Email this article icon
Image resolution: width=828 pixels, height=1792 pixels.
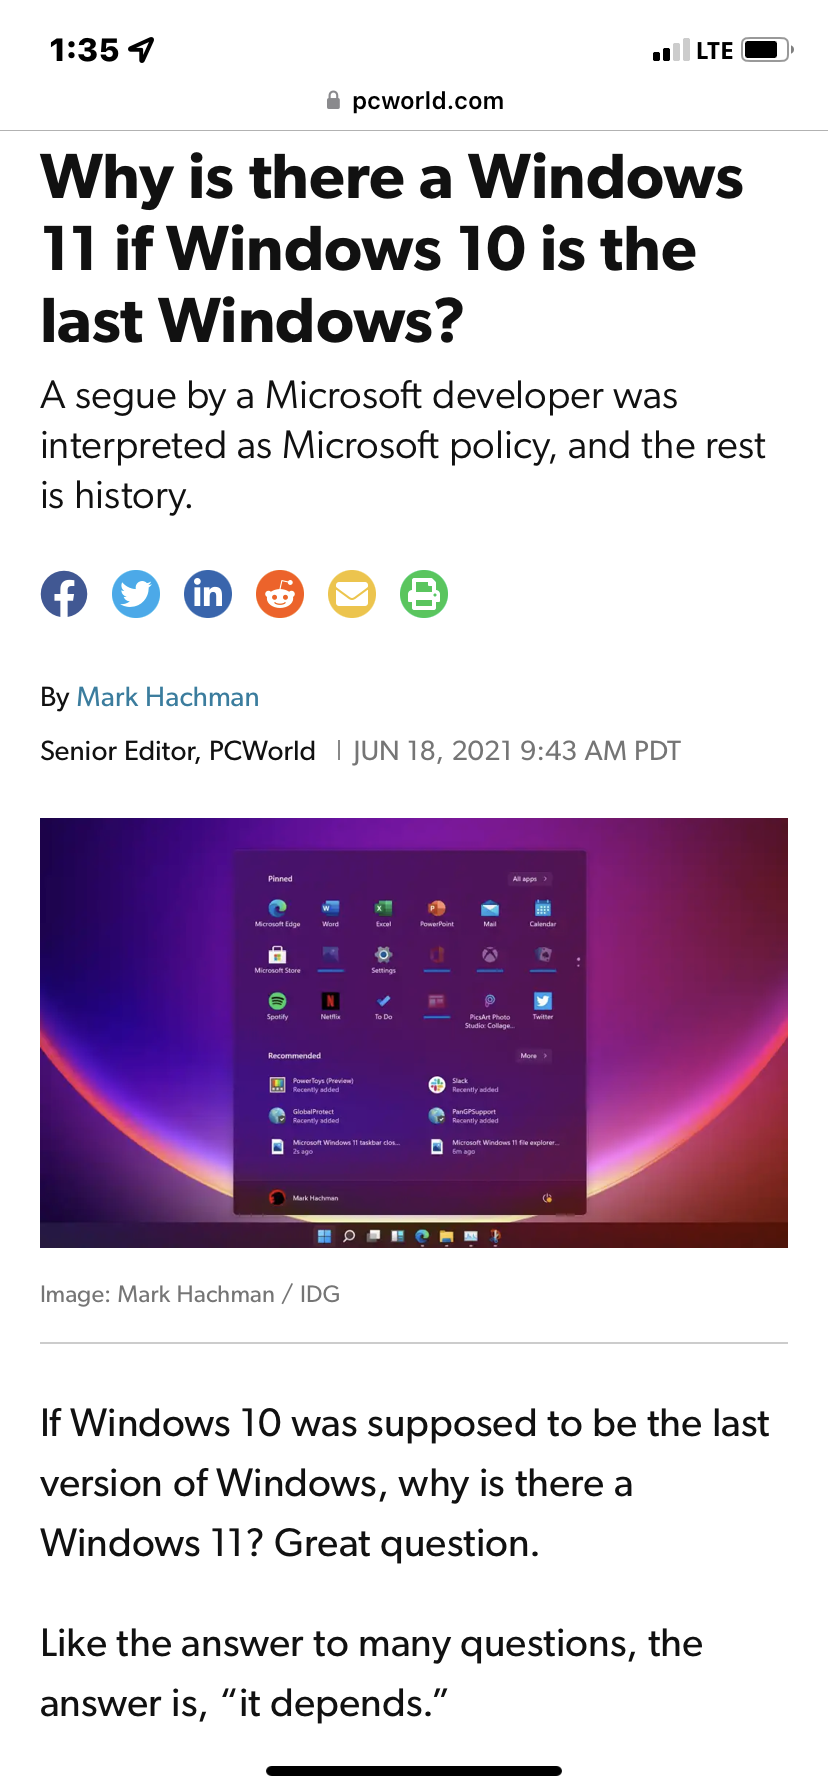pyautogui.click(x=352, y=594)
